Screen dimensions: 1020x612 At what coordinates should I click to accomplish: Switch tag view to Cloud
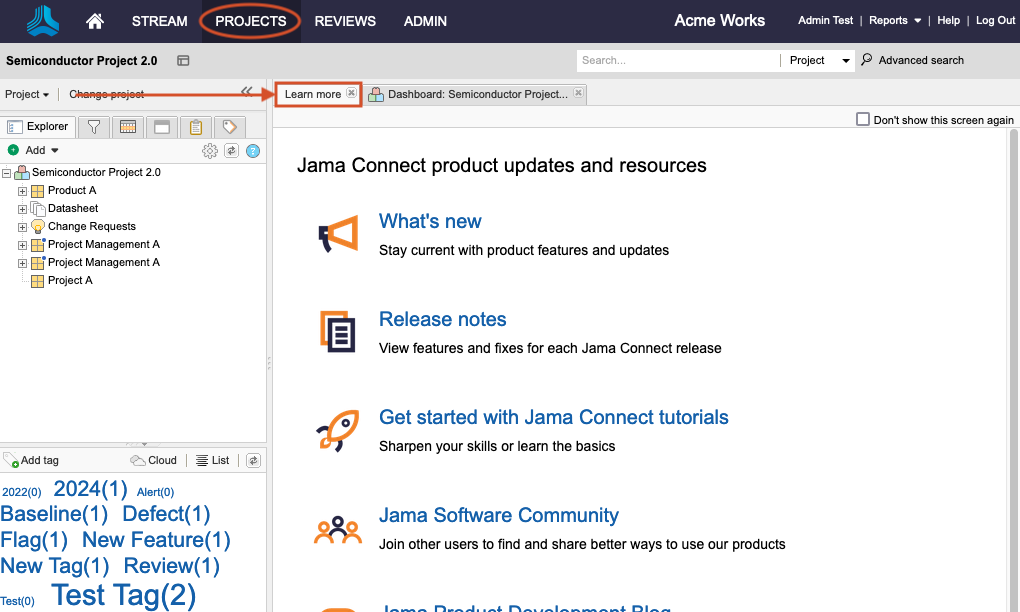coord(154,461)
